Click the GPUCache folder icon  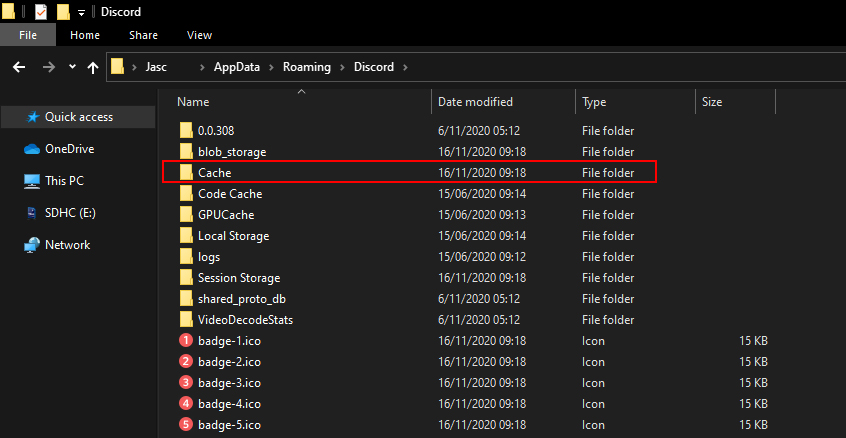click(x=186, y=214)
